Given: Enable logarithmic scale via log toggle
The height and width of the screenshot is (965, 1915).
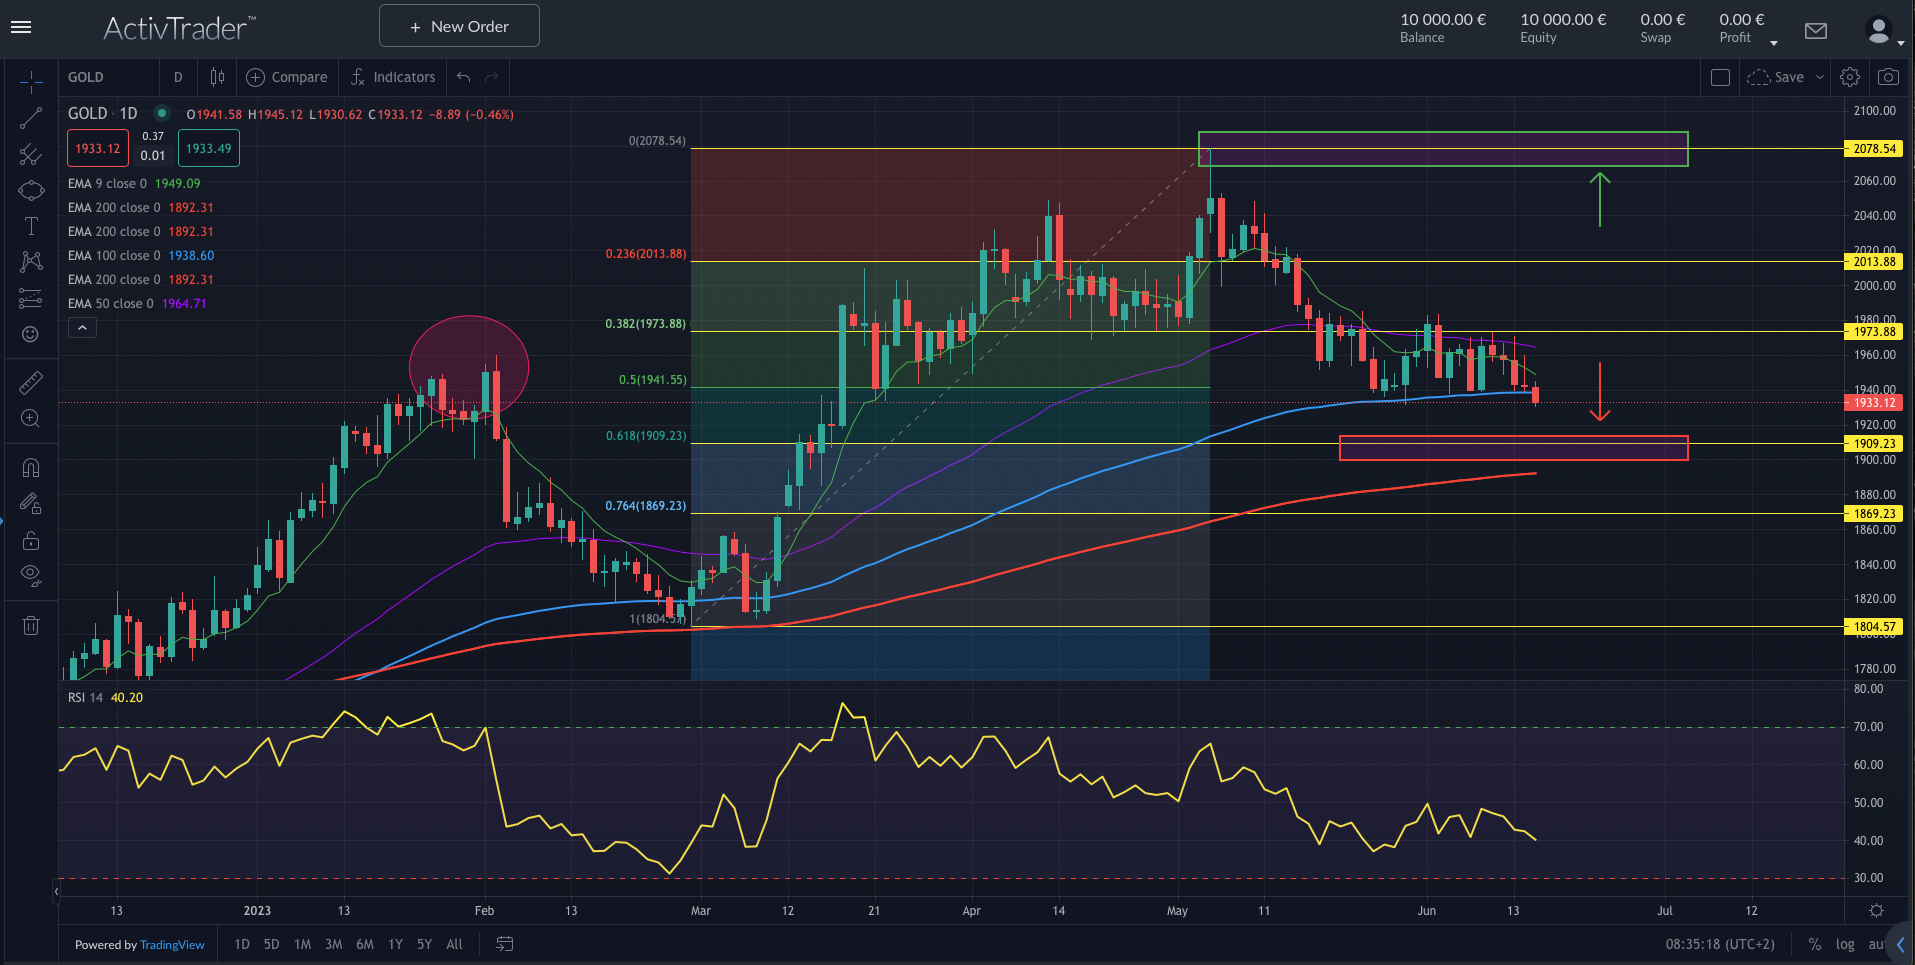Looking at the screenshot, I should point(1843,944).
